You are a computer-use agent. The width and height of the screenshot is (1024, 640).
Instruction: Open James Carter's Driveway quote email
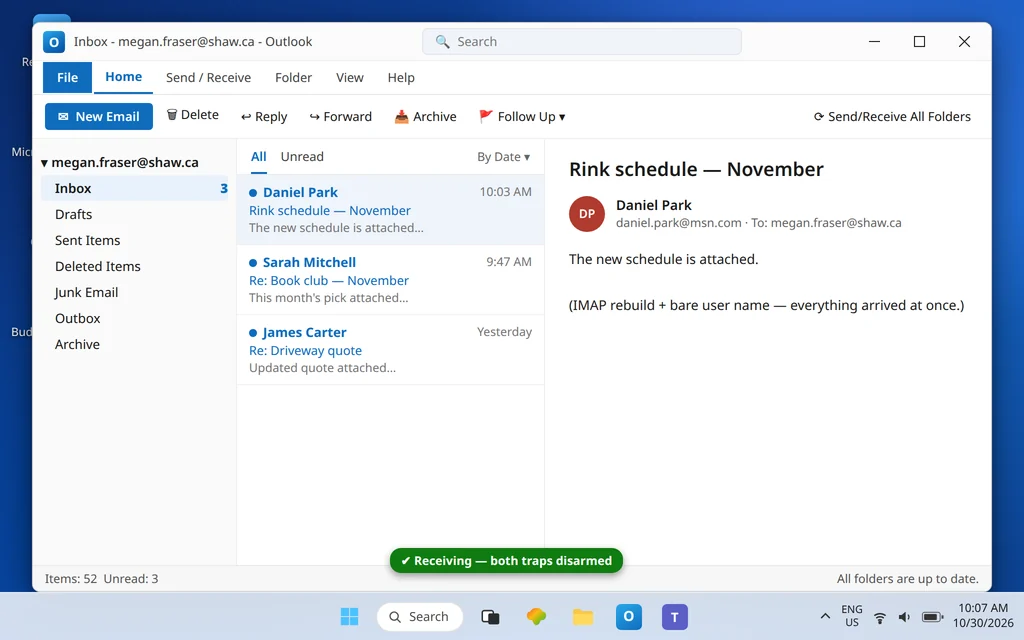pos(391,350)
